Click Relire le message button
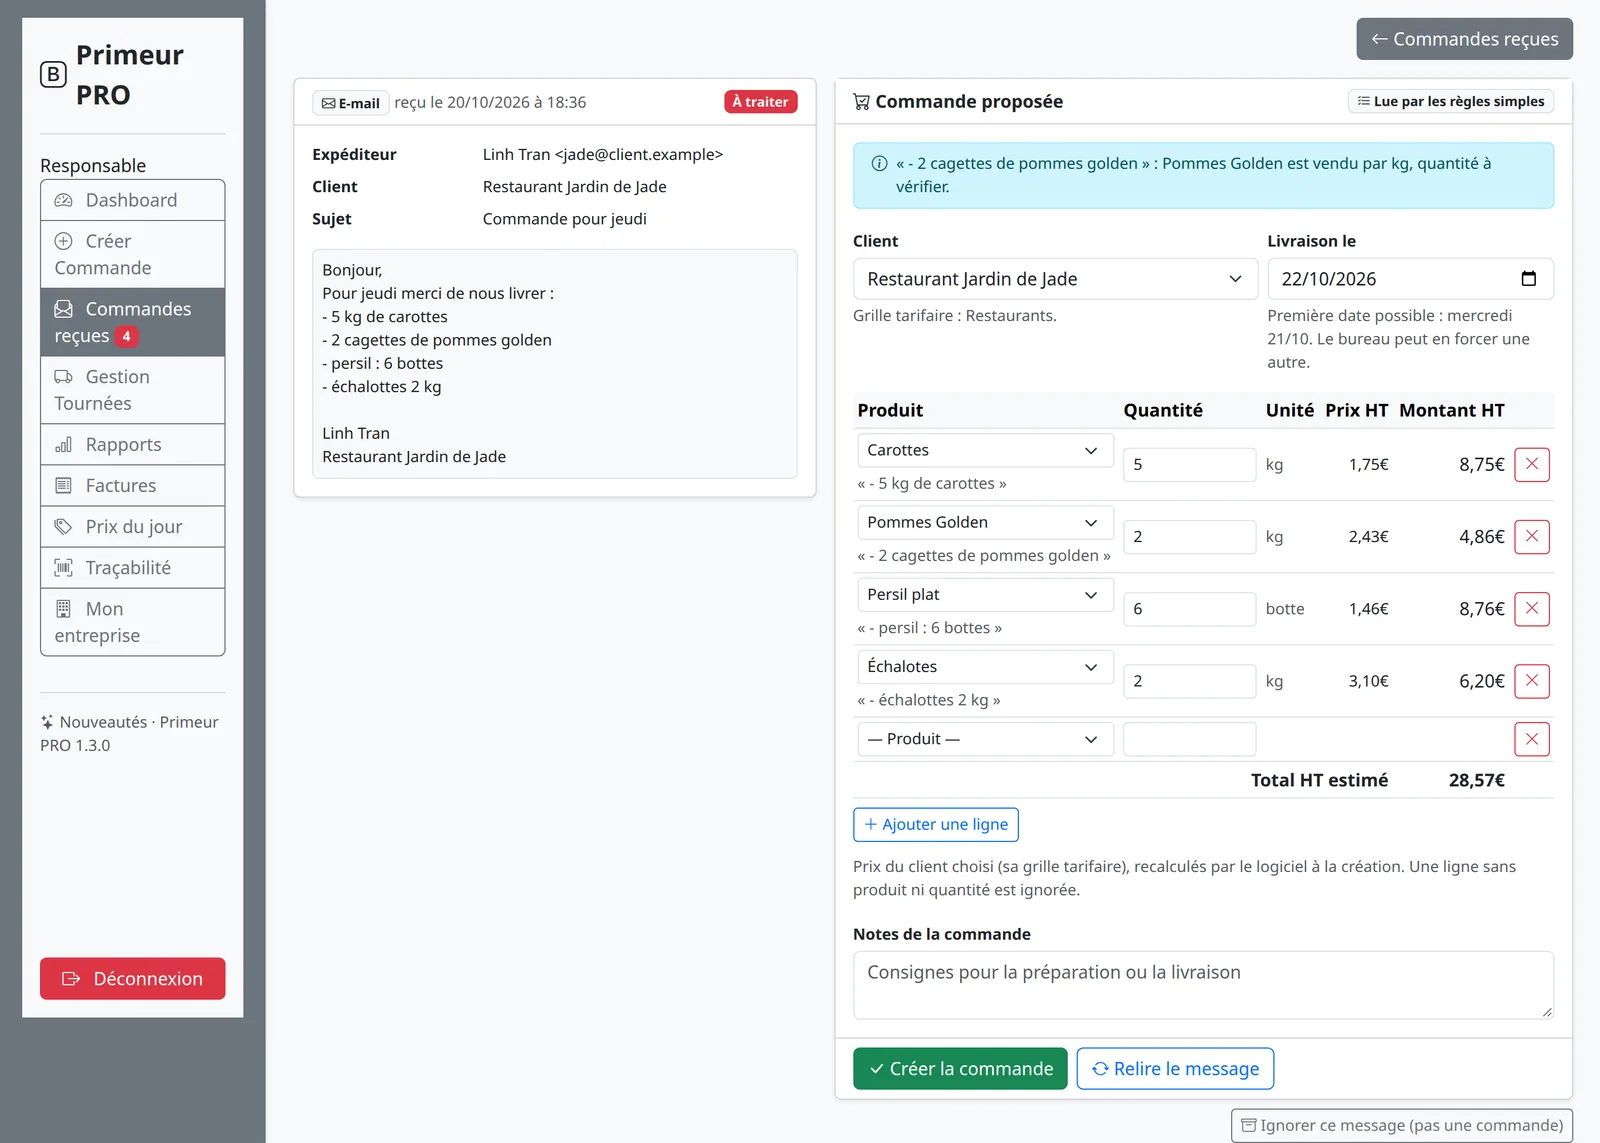 click(x=1175, y=1069)
